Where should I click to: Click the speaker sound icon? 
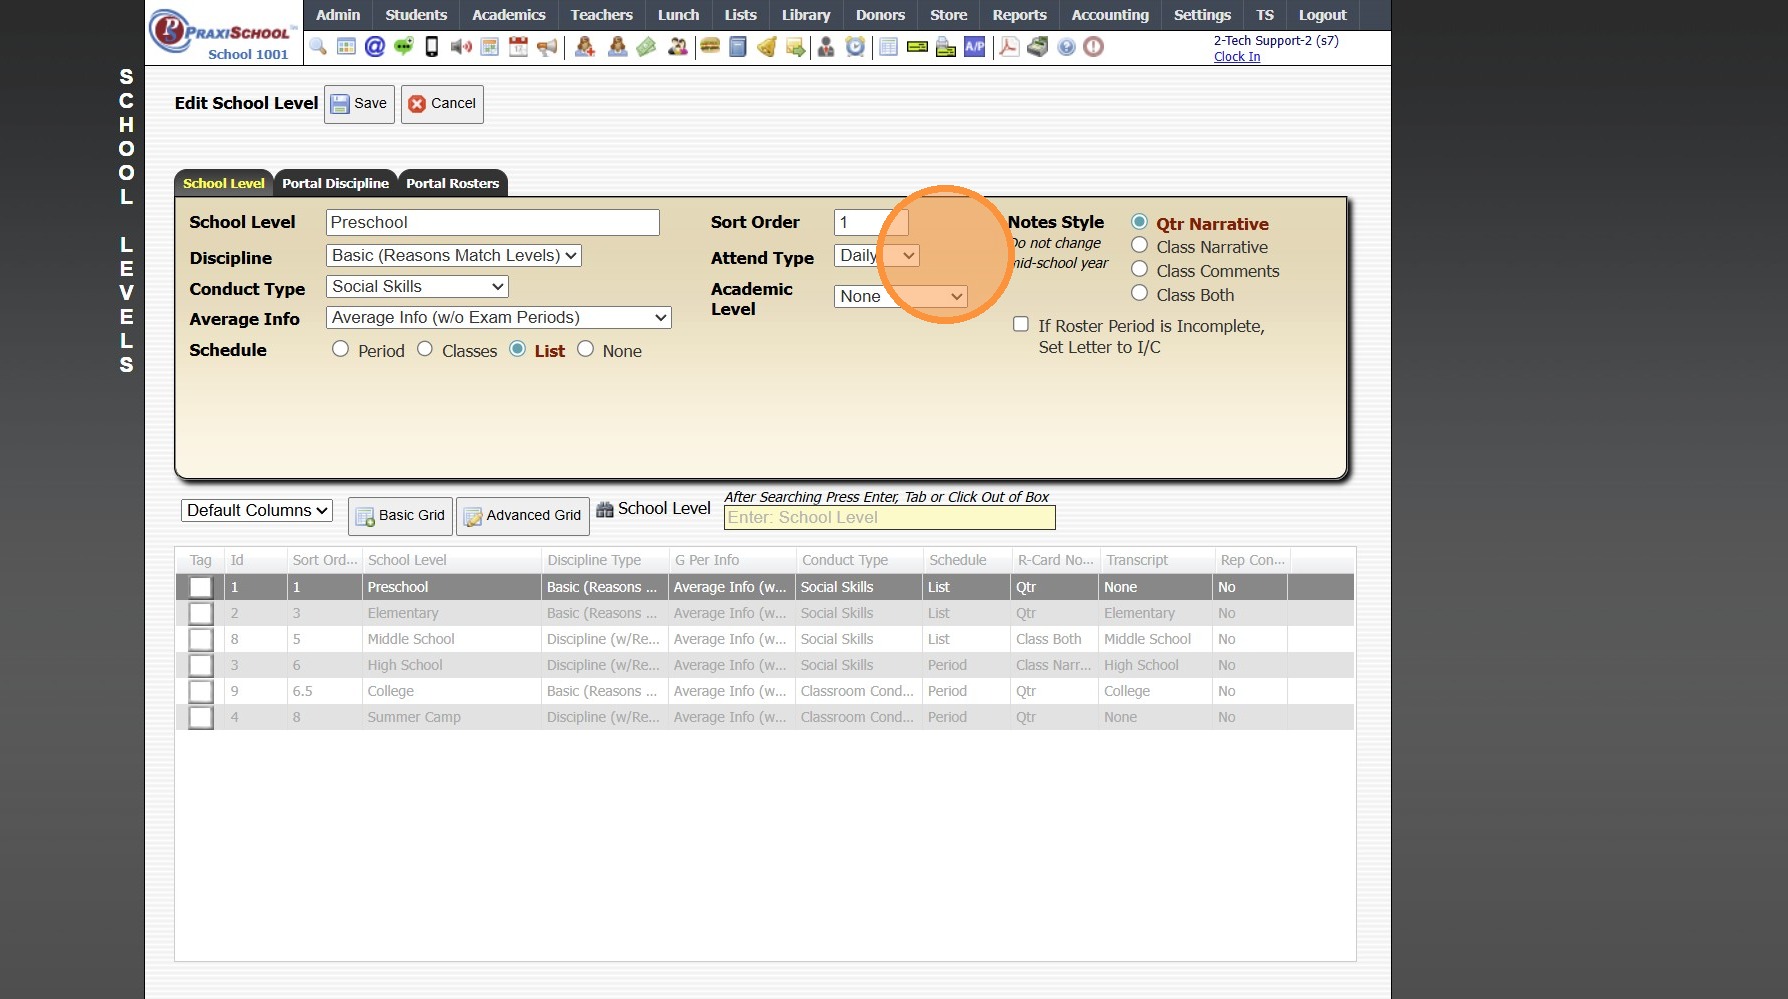[x=461, y=47]
